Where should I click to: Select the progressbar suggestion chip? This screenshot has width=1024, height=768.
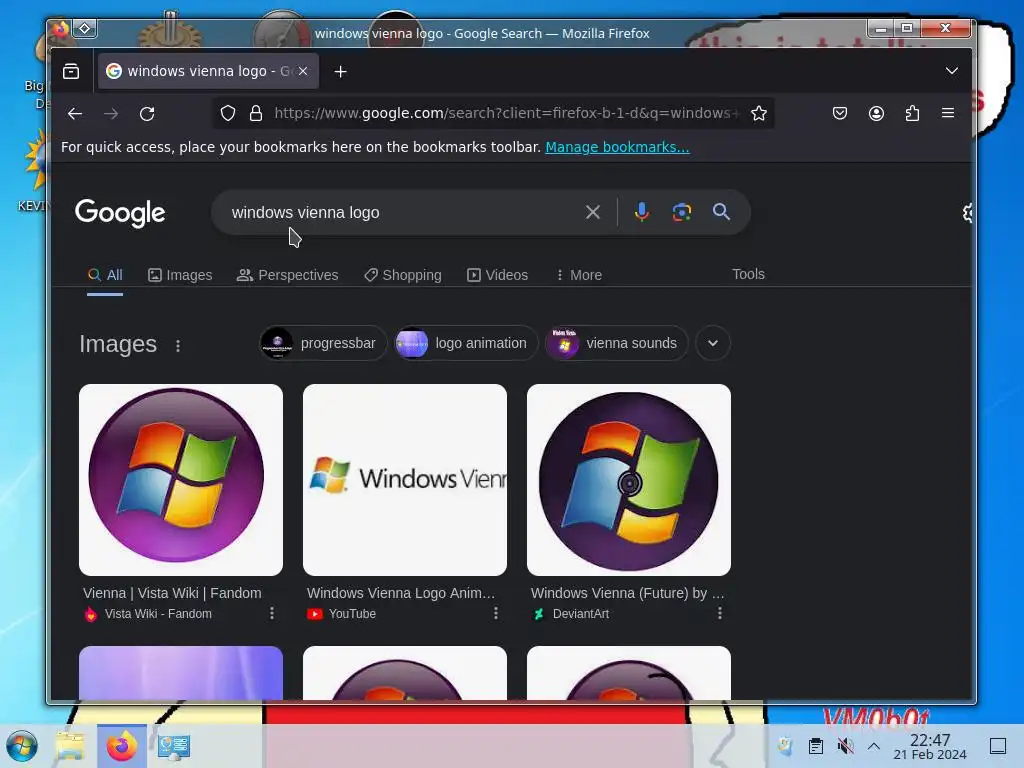click(x=323, y=343)
